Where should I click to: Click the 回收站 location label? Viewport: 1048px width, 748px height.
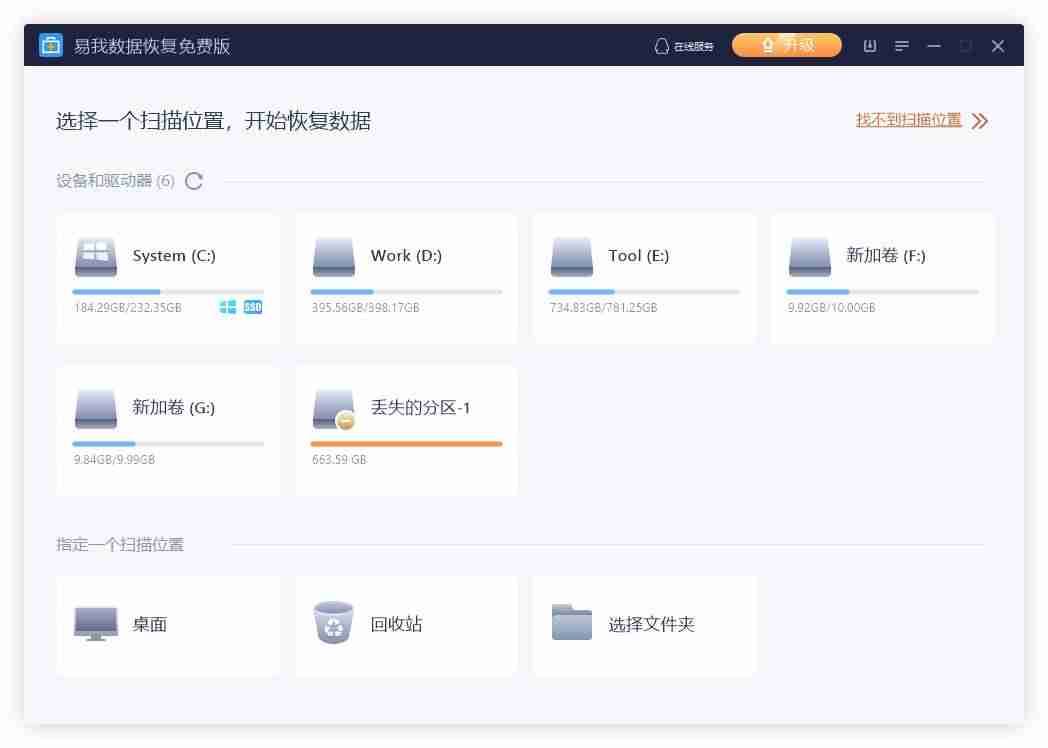tap(396, 624)
